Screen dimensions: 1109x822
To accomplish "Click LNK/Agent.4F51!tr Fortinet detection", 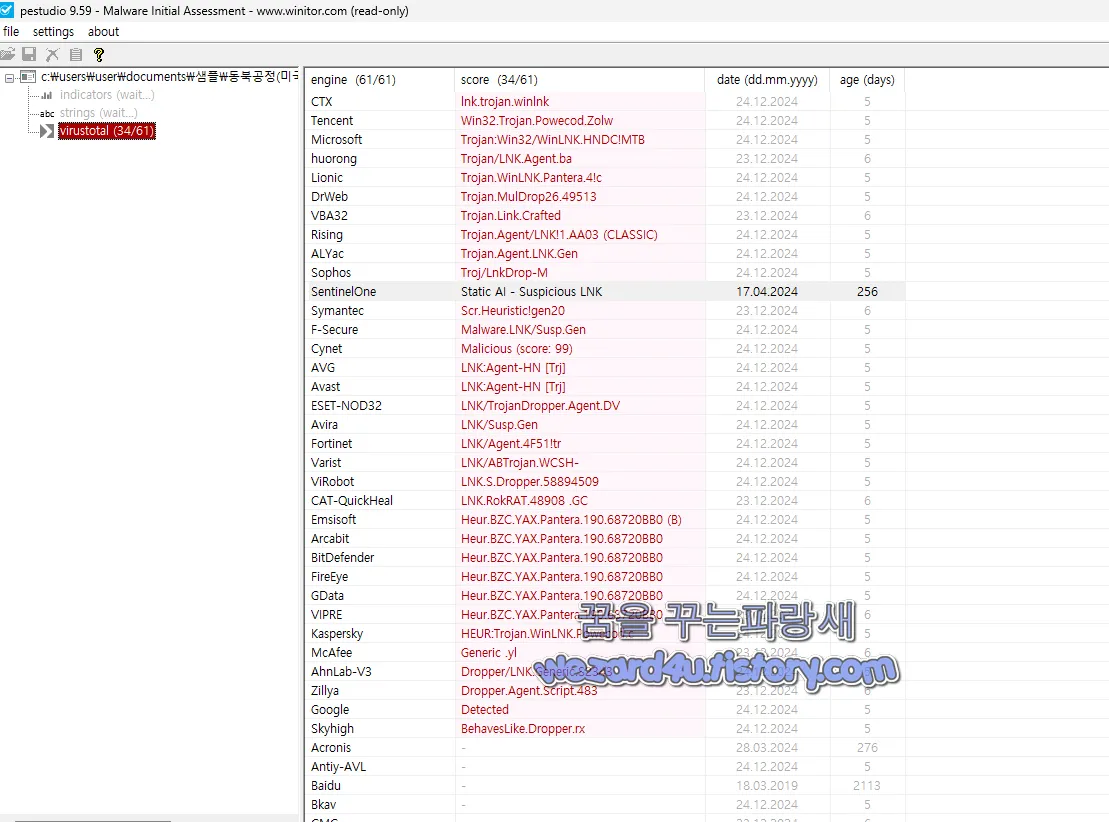I will tap(511, 444).
